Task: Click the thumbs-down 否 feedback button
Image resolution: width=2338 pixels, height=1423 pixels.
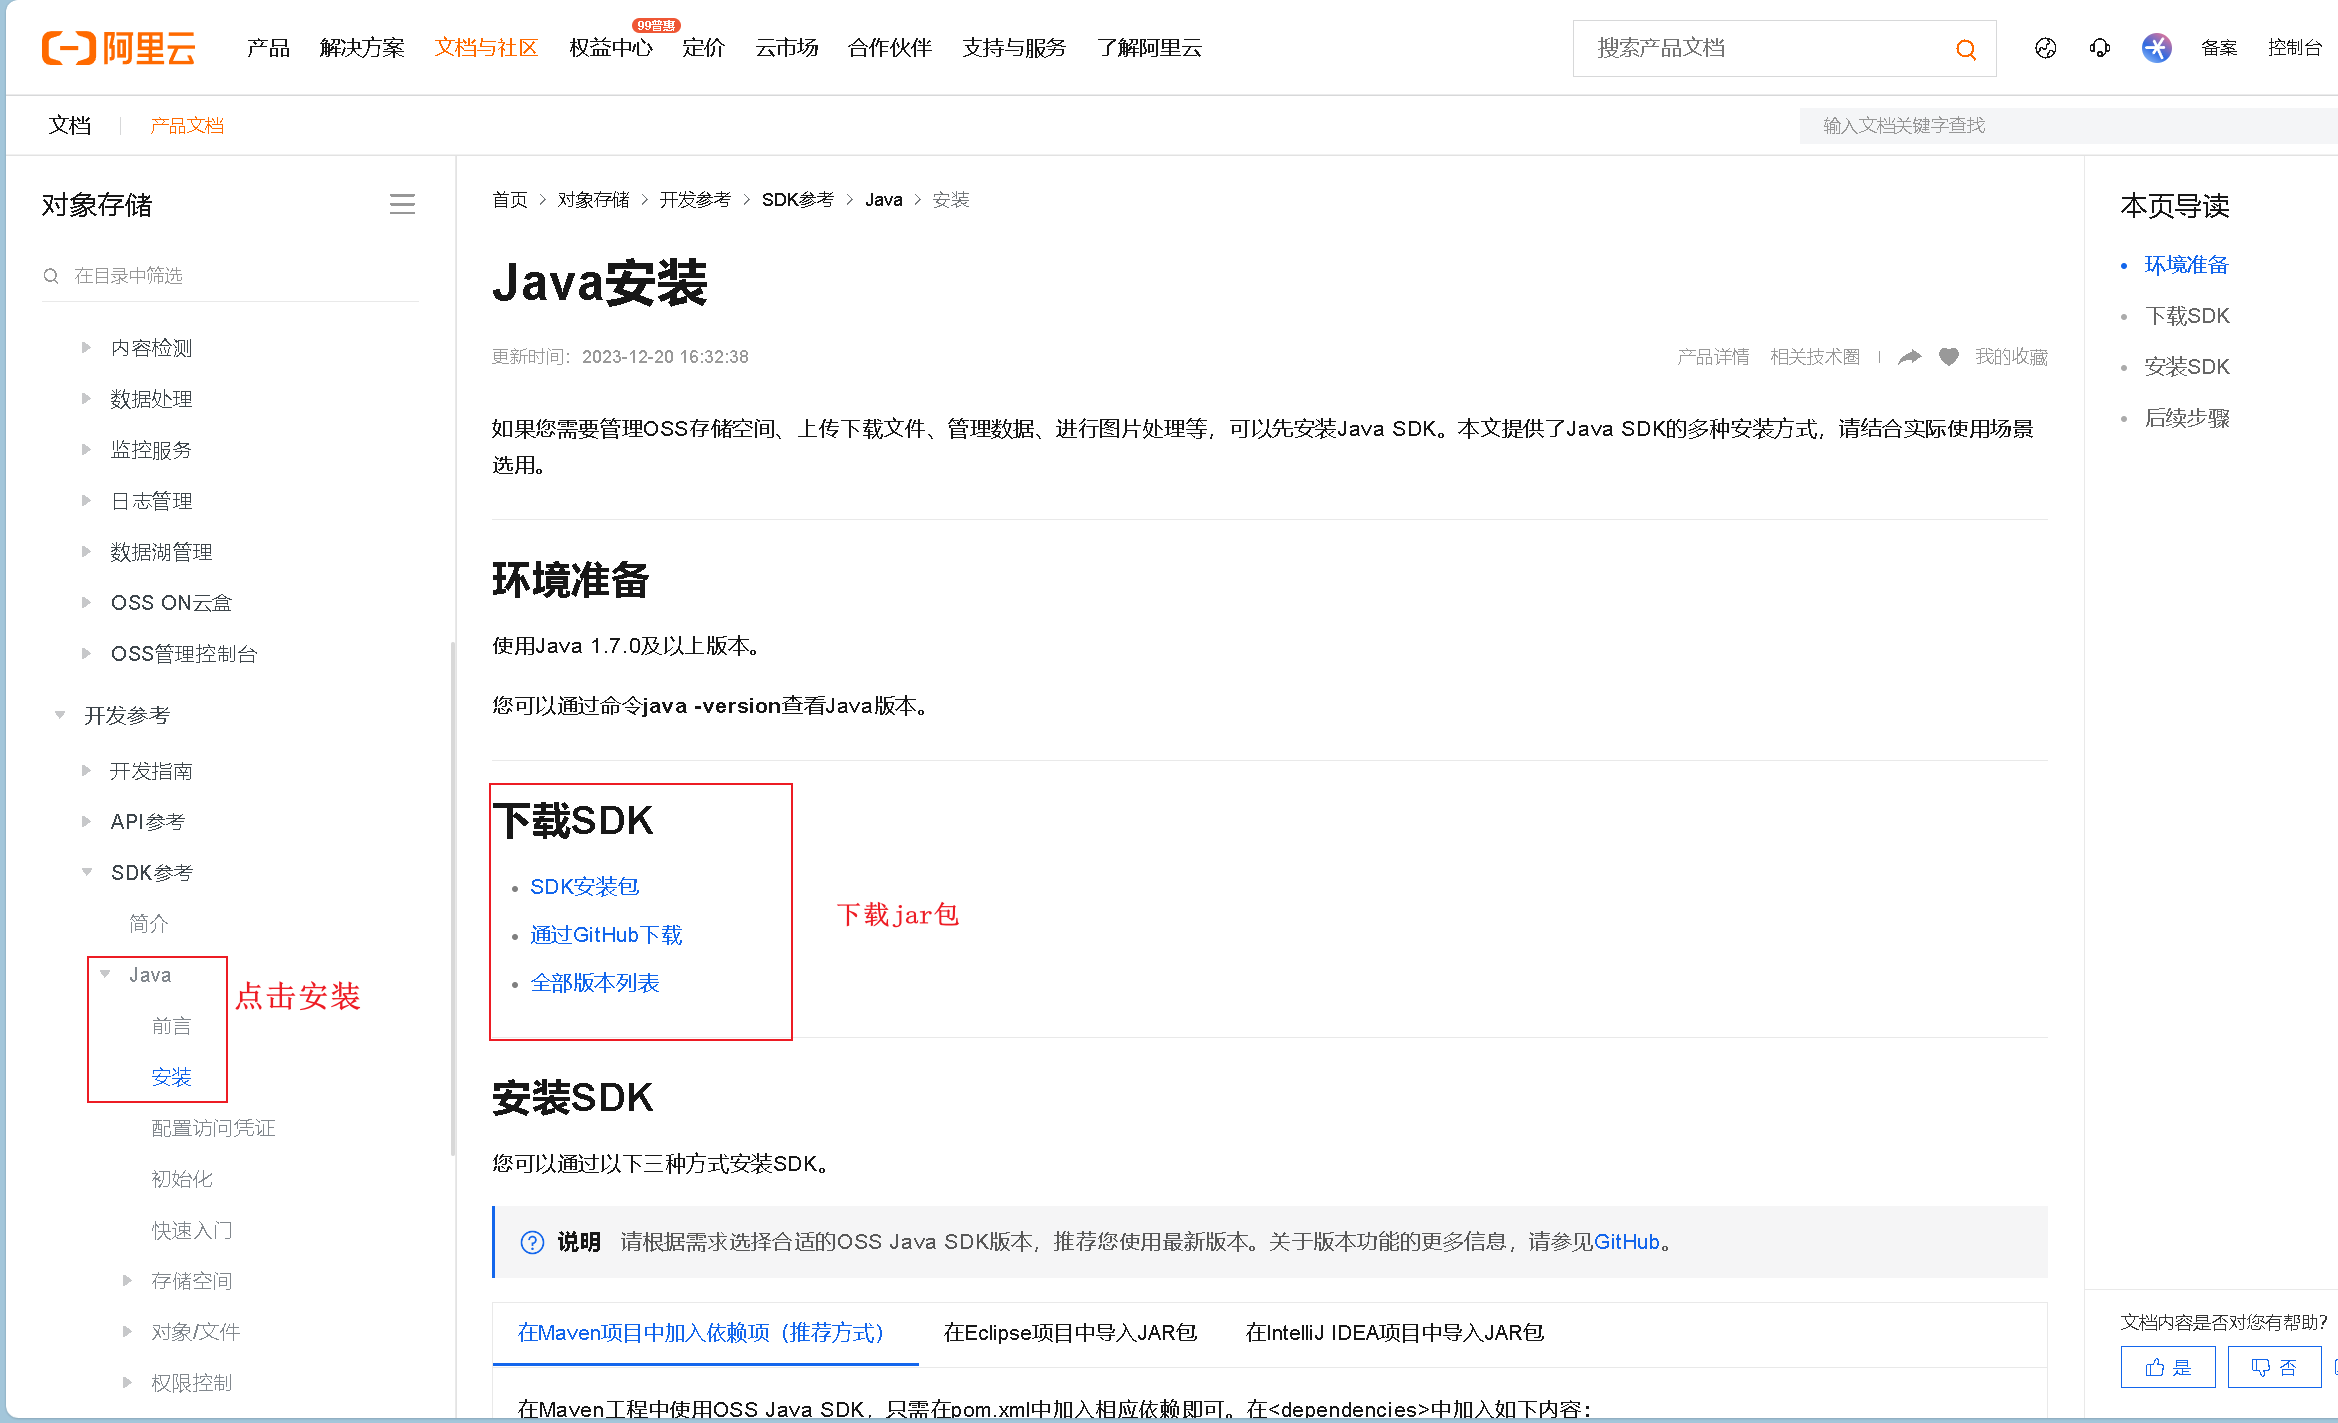Action: pyautogui.click(x=2273, y=1367)
